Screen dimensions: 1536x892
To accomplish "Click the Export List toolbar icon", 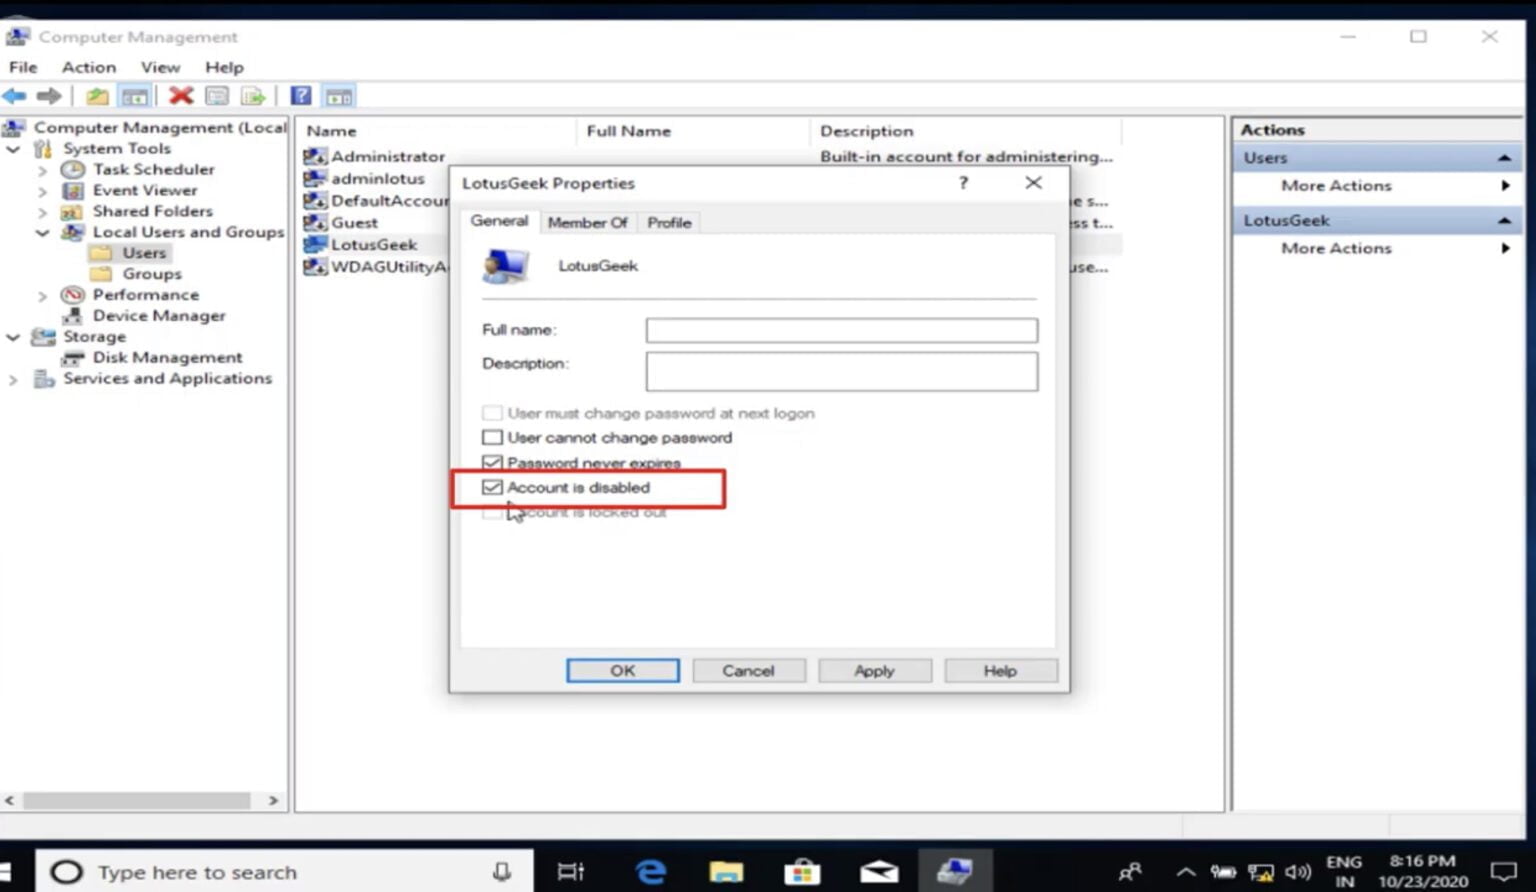I will [253, 95].
